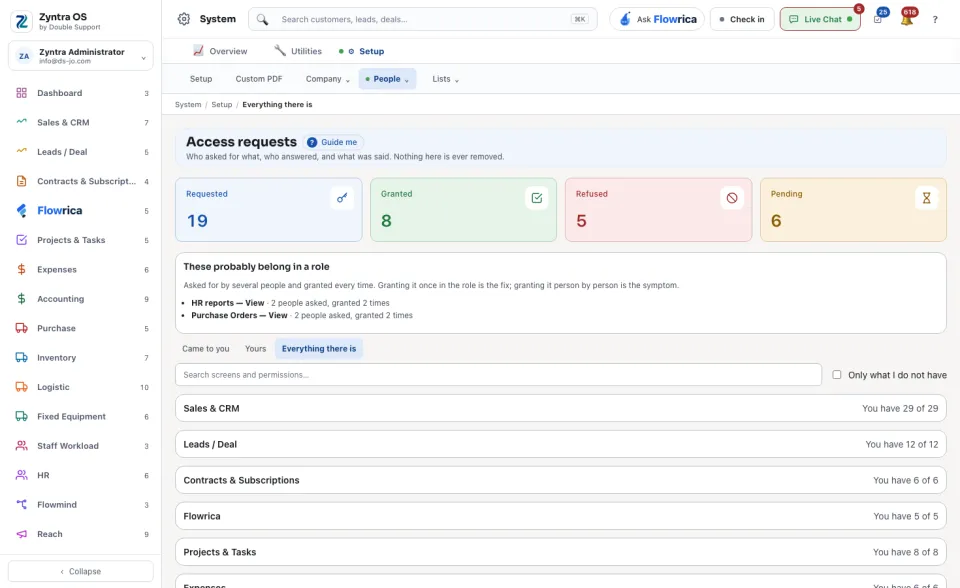Screen dimensions: 960x588
Task: Open Live Chat button
Action: (820, 19)
